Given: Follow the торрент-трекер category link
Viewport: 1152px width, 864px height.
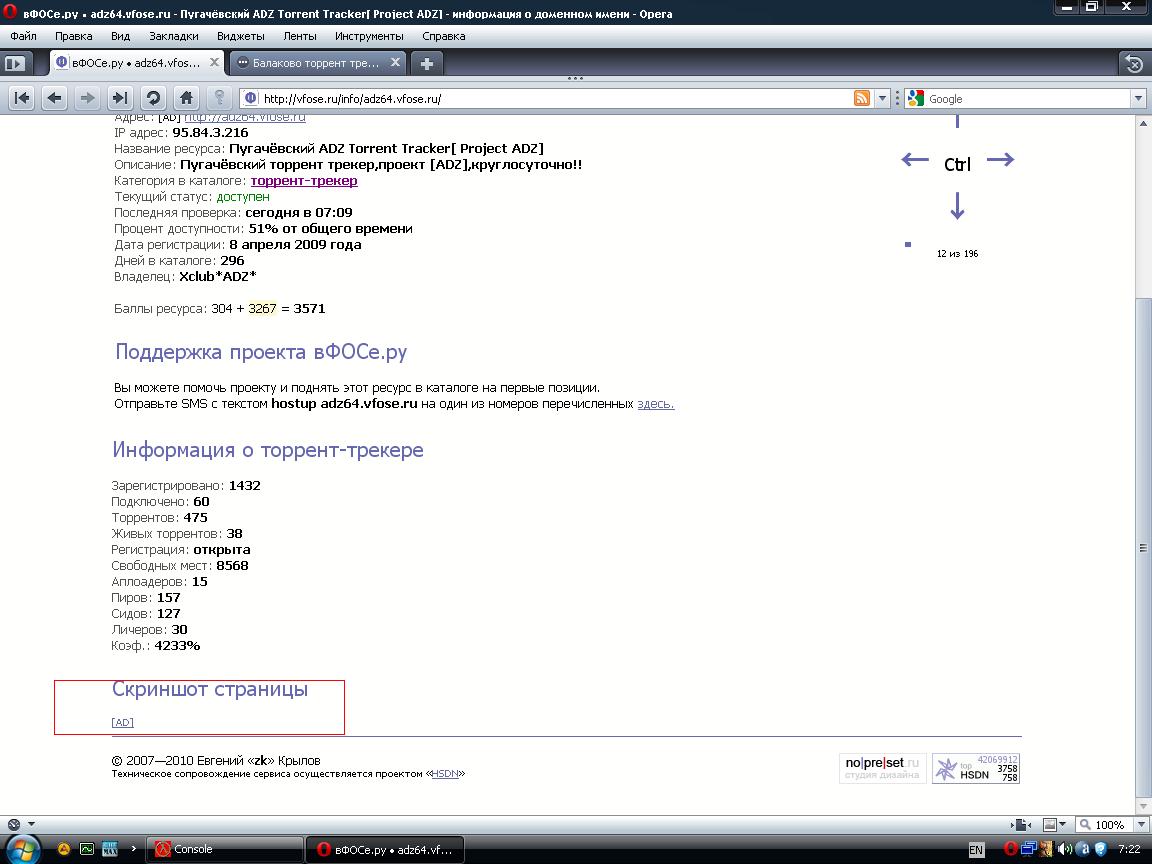Looking at the screenshot, I should pos(304,181).
